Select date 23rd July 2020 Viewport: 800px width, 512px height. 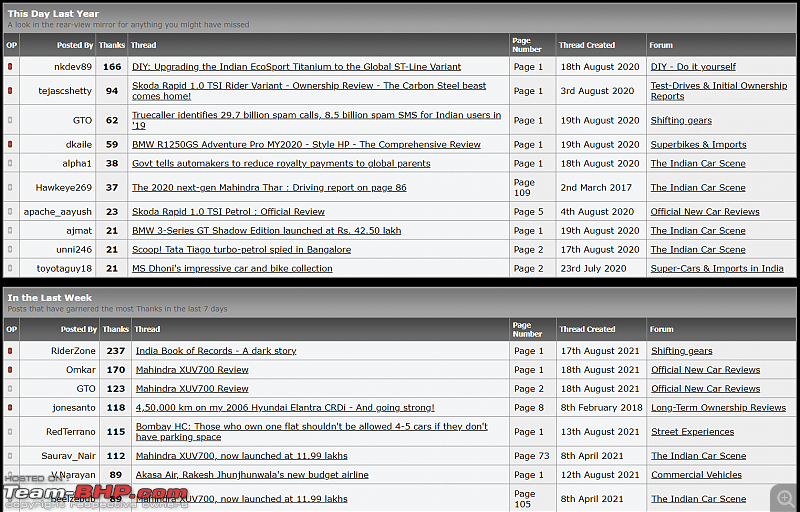[x=593, y=268]
